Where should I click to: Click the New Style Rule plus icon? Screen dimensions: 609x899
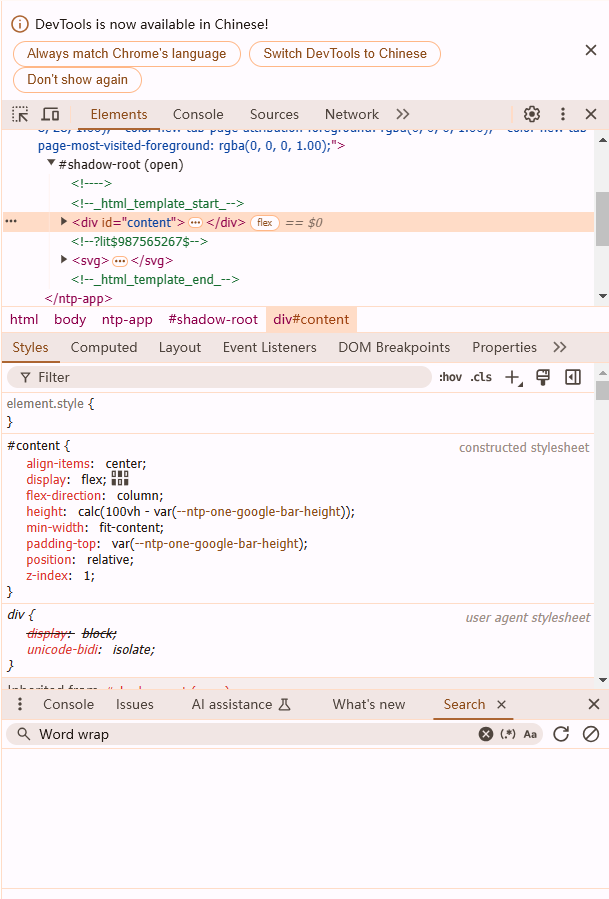click(513, 377)
